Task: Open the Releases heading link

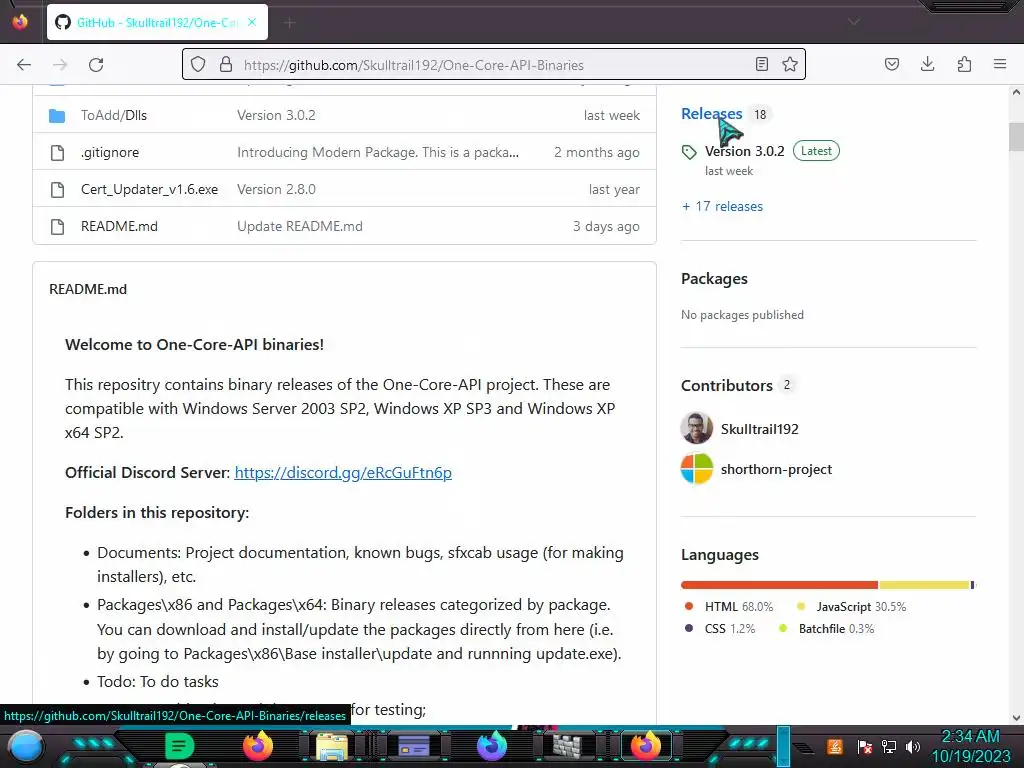Action: (712, 114)
